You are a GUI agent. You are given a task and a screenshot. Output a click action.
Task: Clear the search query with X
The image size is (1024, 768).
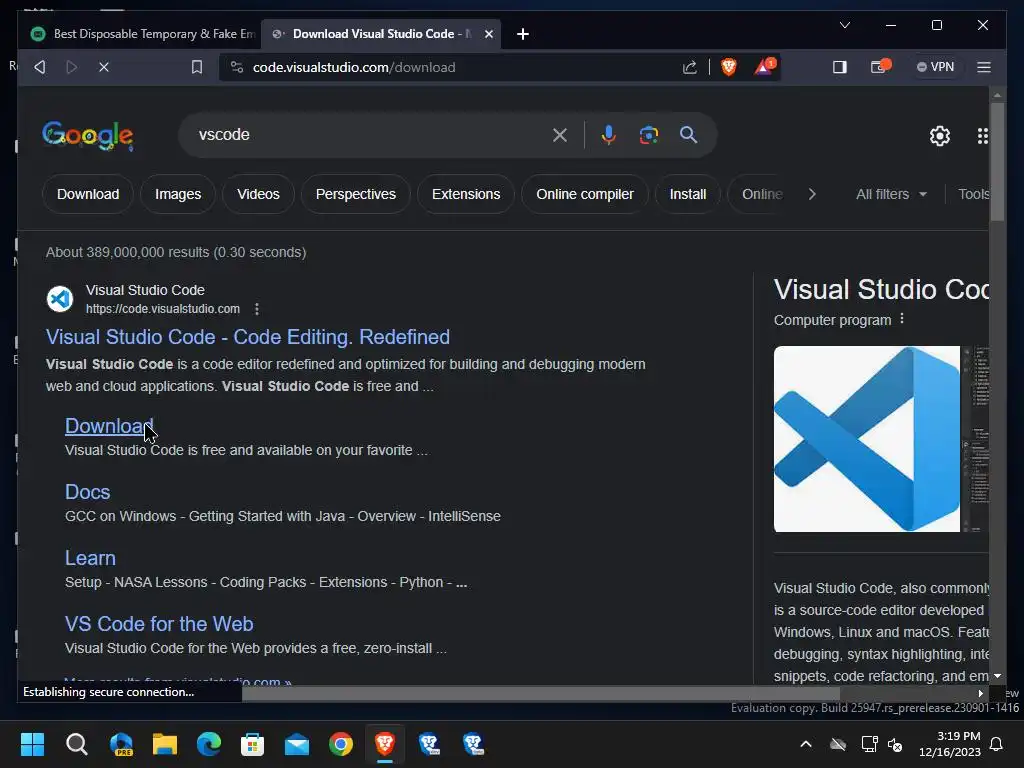[560, 135]
